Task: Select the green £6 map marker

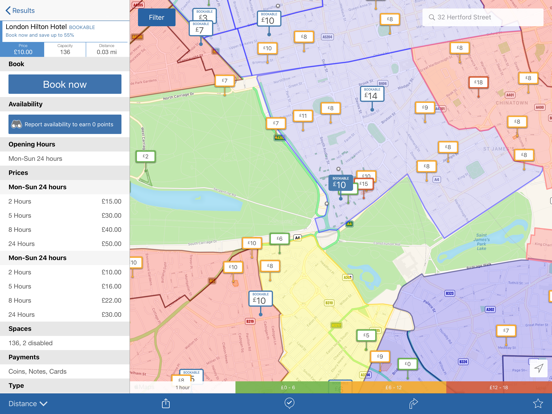Action: click(280, 239)
